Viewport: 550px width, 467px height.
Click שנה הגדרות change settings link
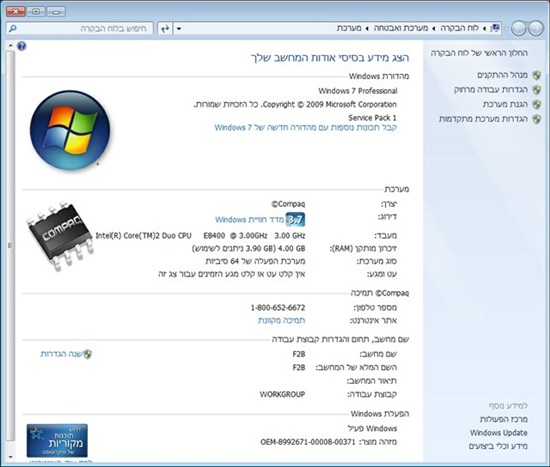tap(61, 354)
